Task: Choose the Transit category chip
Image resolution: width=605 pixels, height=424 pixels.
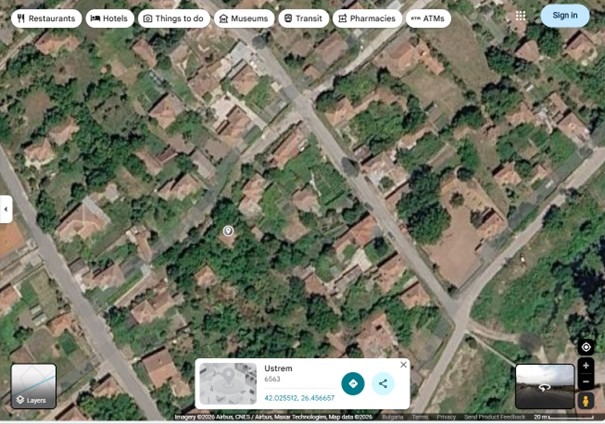Action: point(302,18)
